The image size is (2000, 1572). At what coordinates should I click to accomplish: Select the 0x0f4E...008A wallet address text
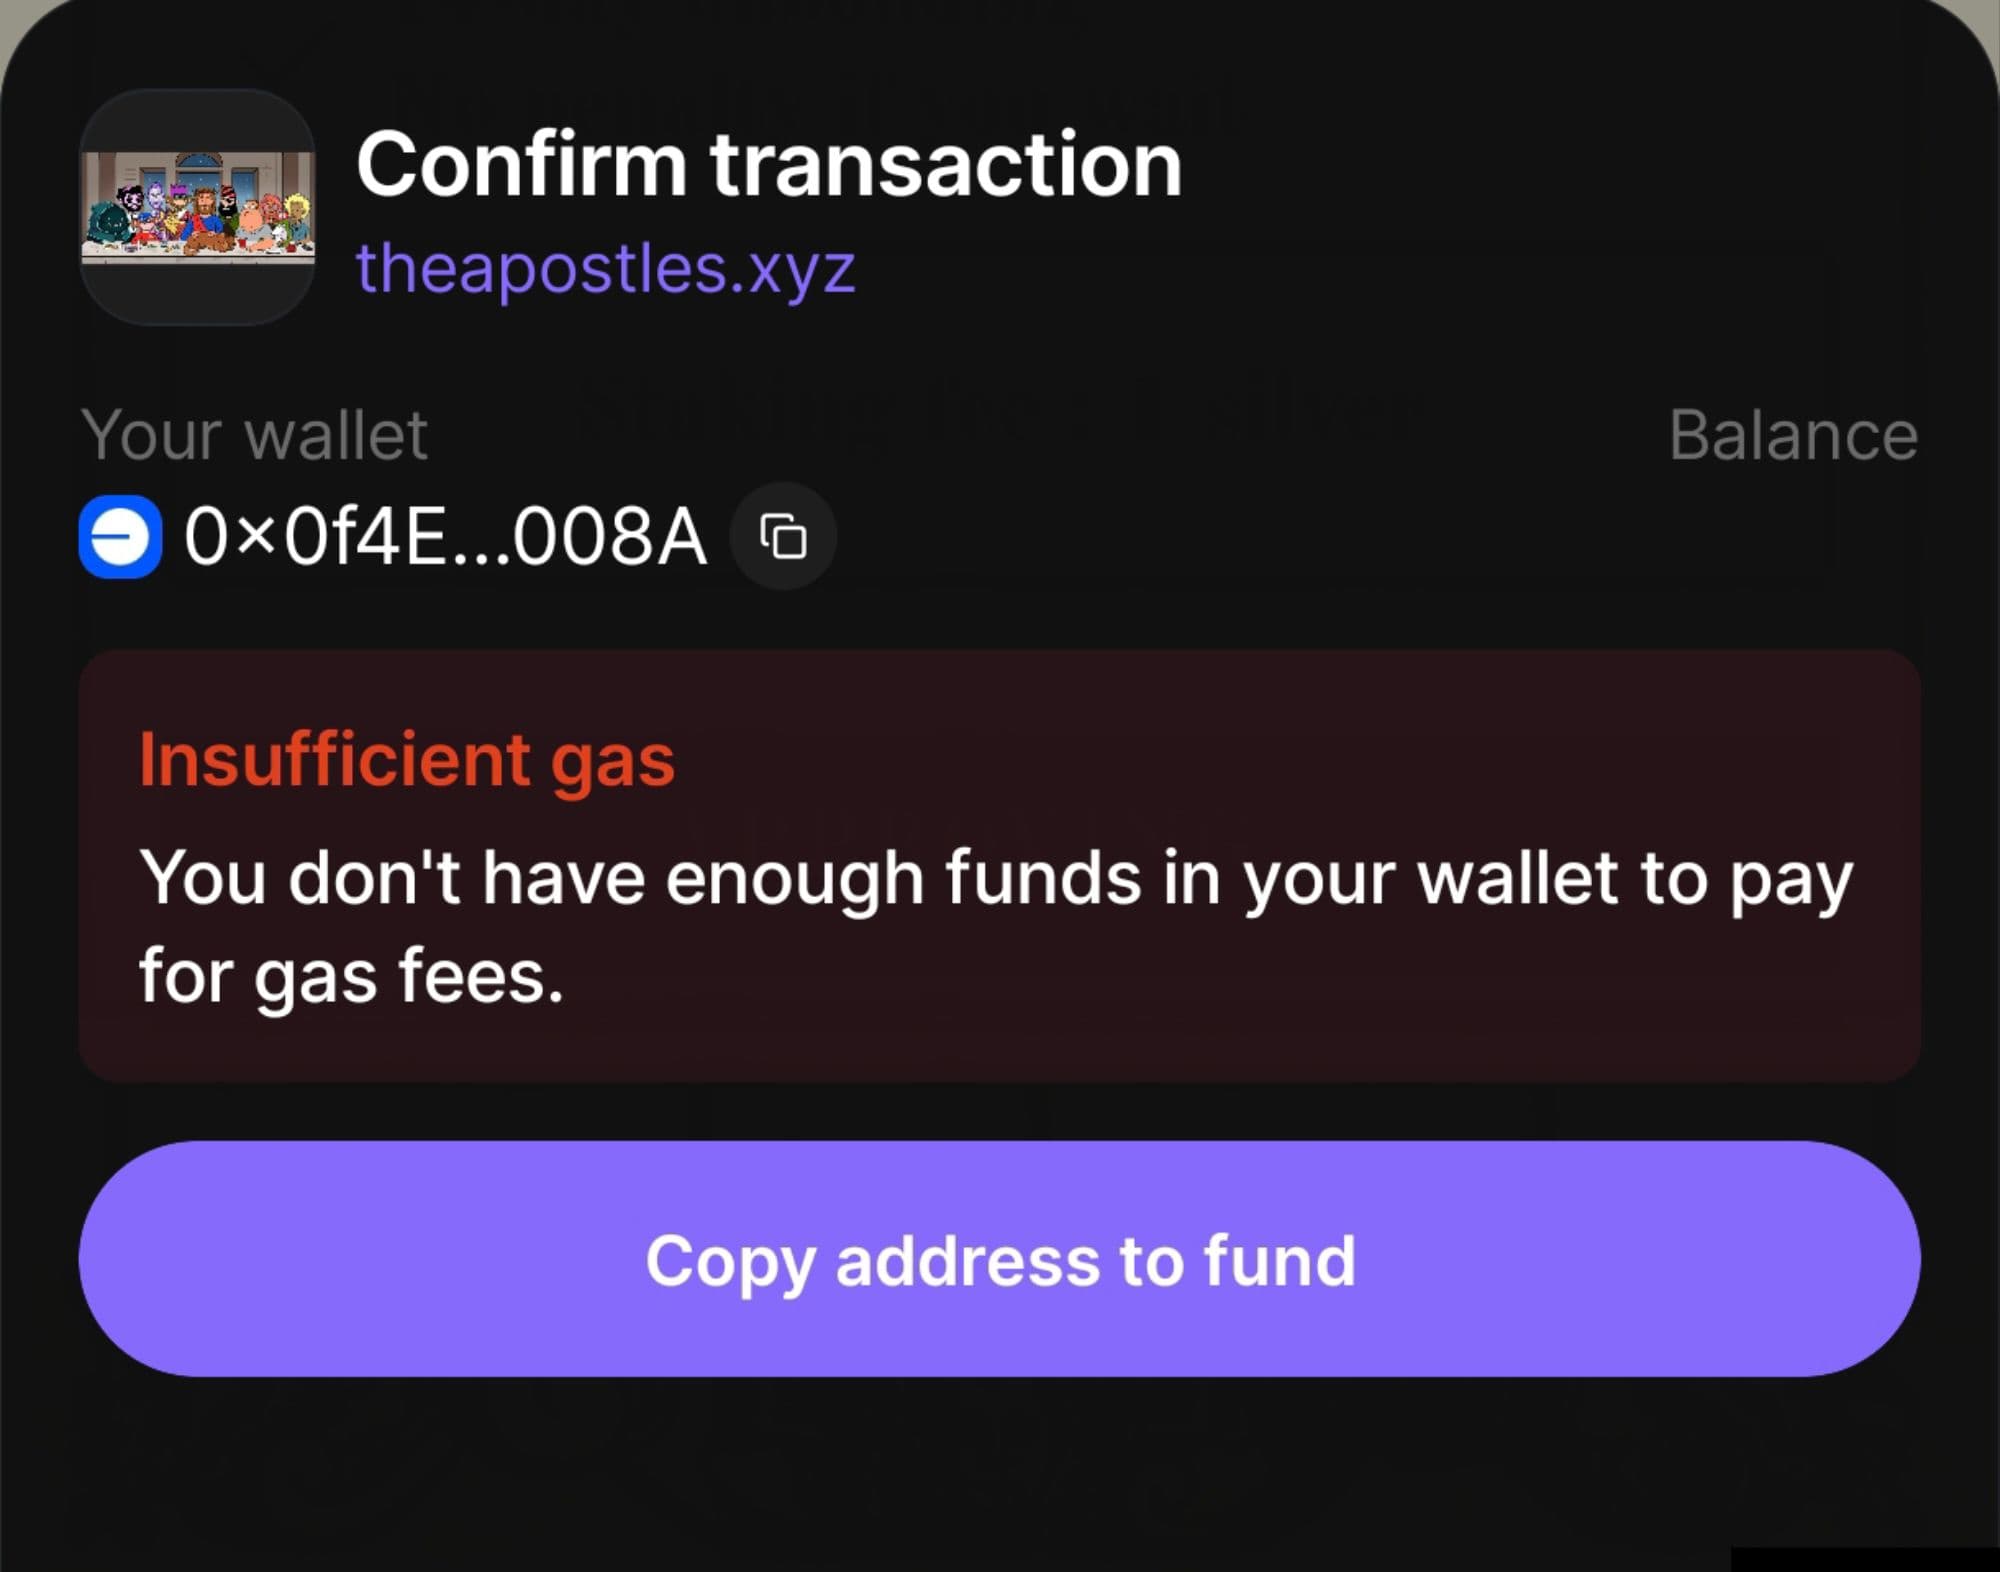445,537
